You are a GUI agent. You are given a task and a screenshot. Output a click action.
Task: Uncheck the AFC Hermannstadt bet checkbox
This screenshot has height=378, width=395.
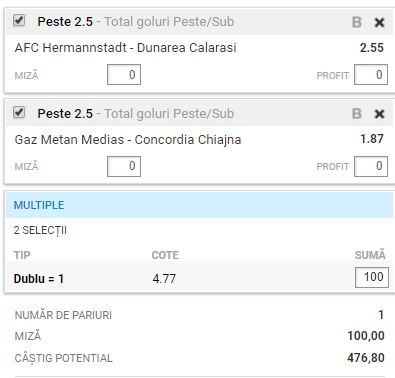point(19,21)
